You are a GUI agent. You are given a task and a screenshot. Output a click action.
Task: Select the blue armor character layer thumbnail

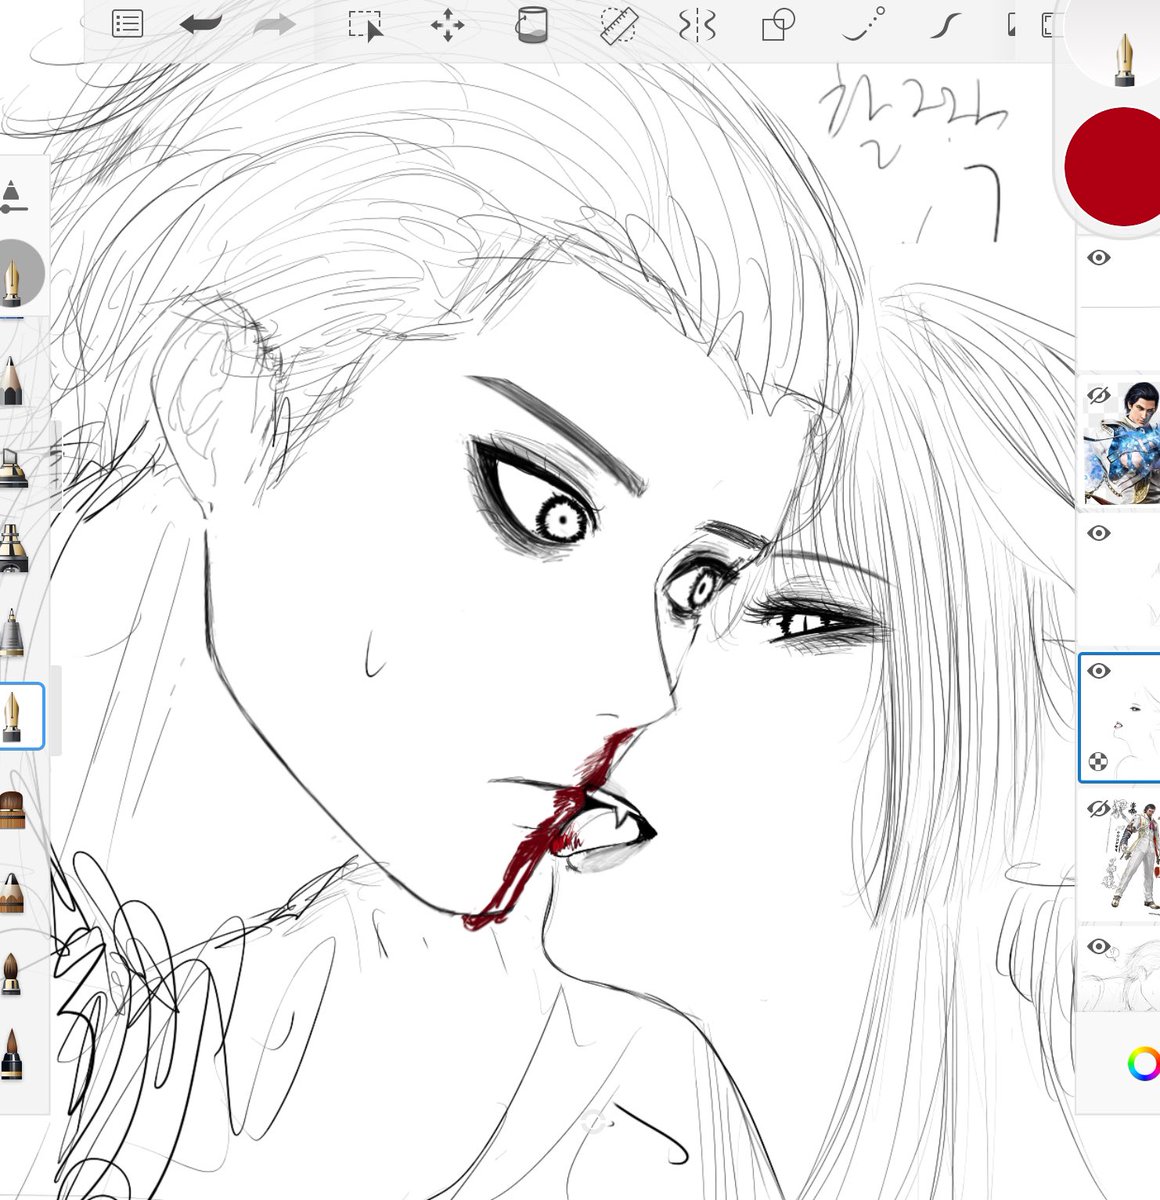(x=1122, y=441)
